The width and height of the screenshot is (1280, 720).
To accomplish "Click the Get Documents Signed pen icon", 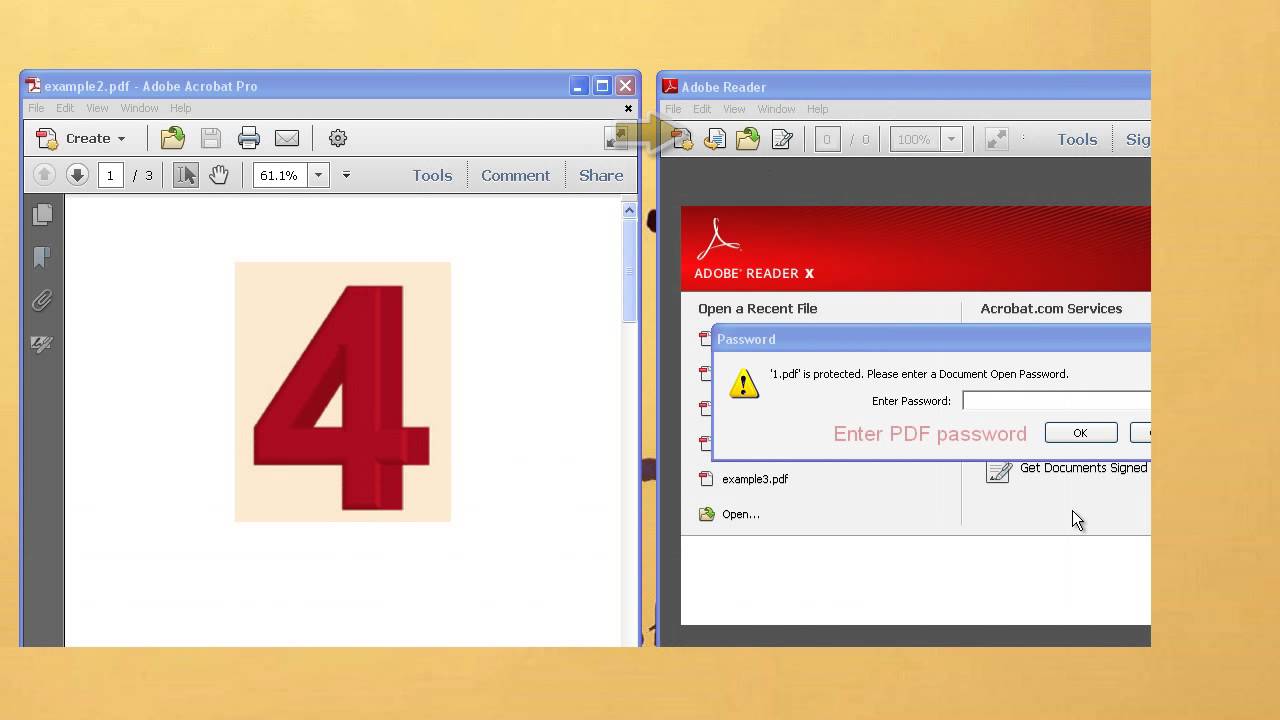I will (x=998, y=470).
